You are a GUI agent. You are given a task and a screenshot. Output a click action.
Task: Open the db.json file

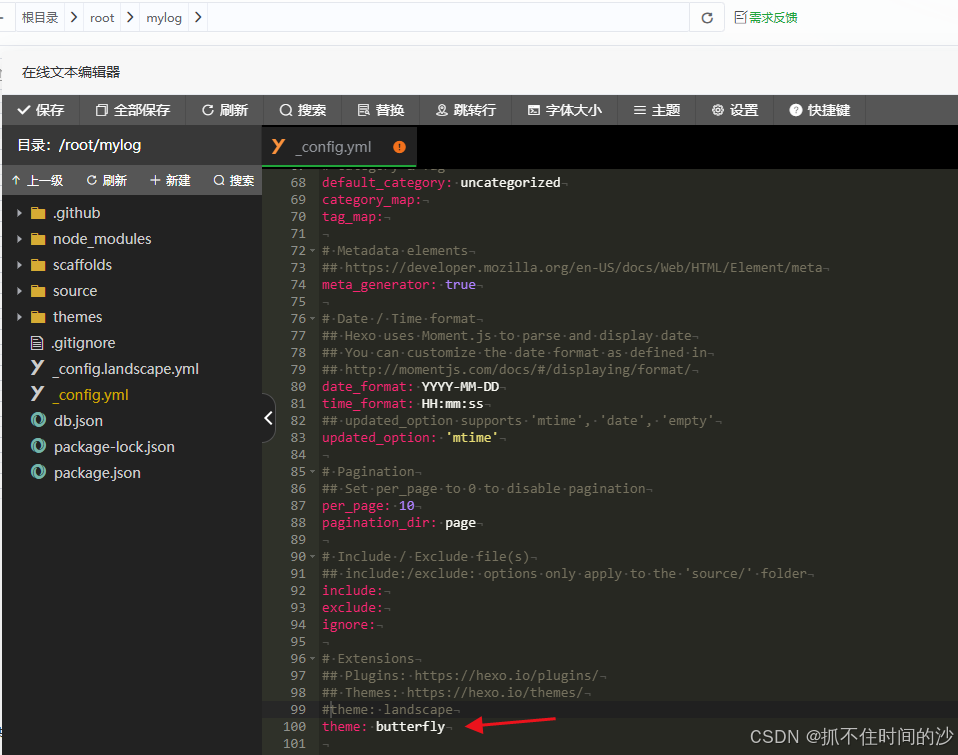pyautogui.click(x=78, y=421)
